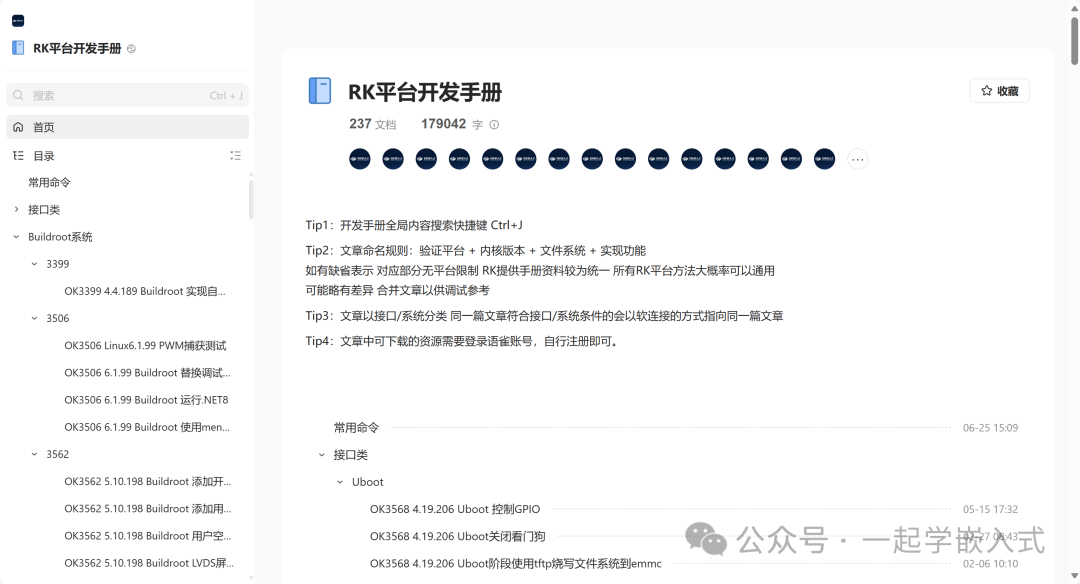Screen dimensions: 1080x584
Task: Click the large book icon beside main title
Action: click(x=320, y=92)
